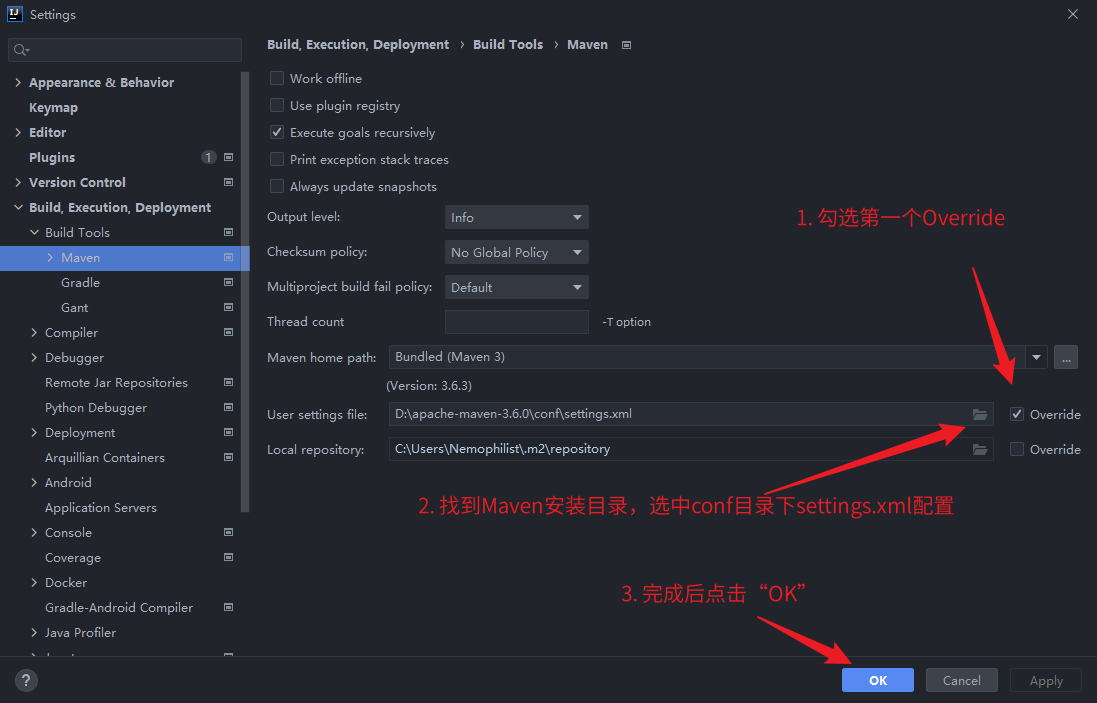Uncheck Execute goals recursively
Screen dimensions: 1097x703
(277, 132)
